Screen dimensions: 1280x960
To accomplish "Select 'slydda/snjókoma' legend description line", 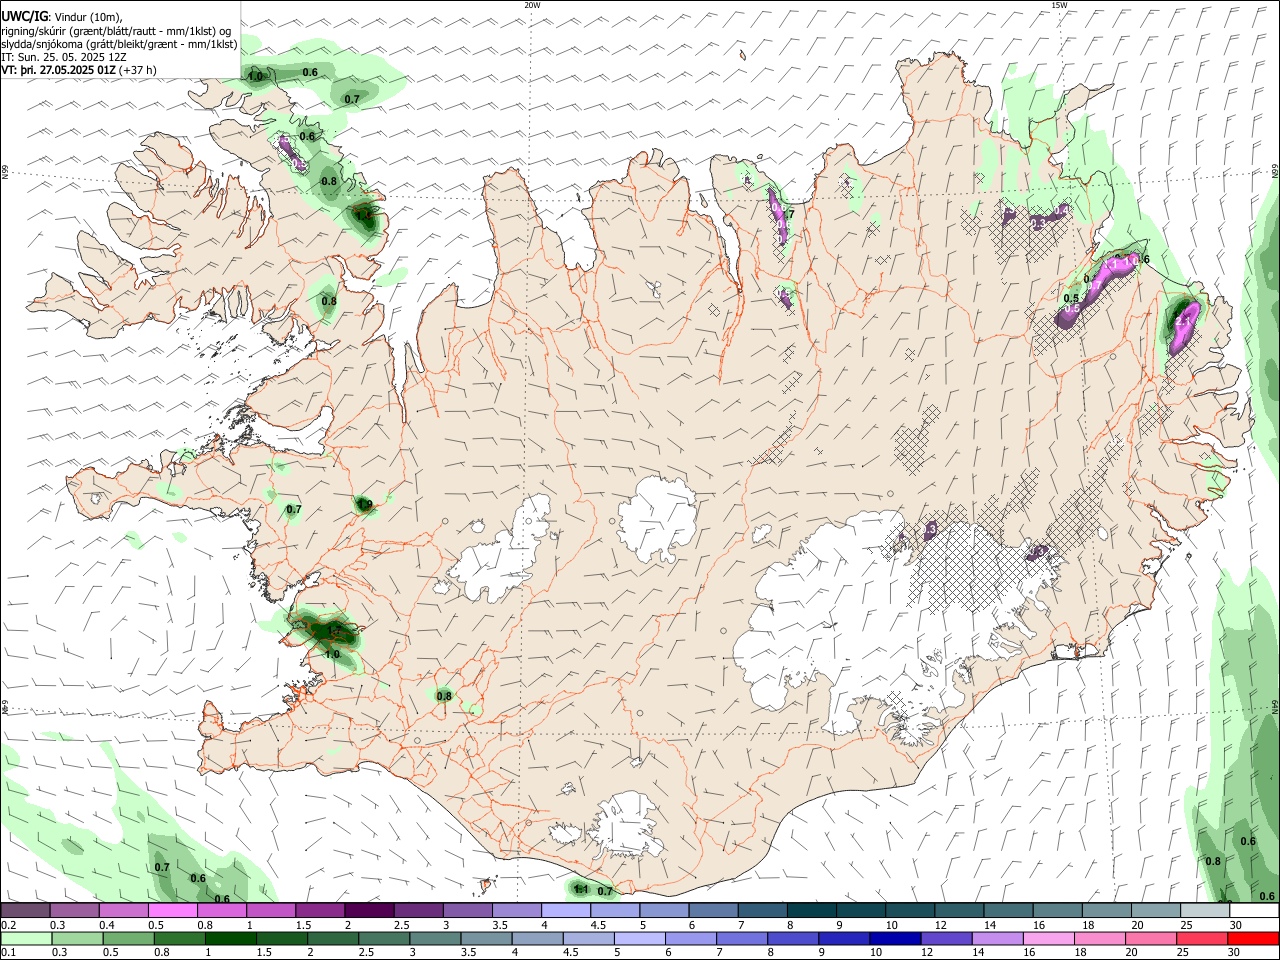I will click(119, 44).
